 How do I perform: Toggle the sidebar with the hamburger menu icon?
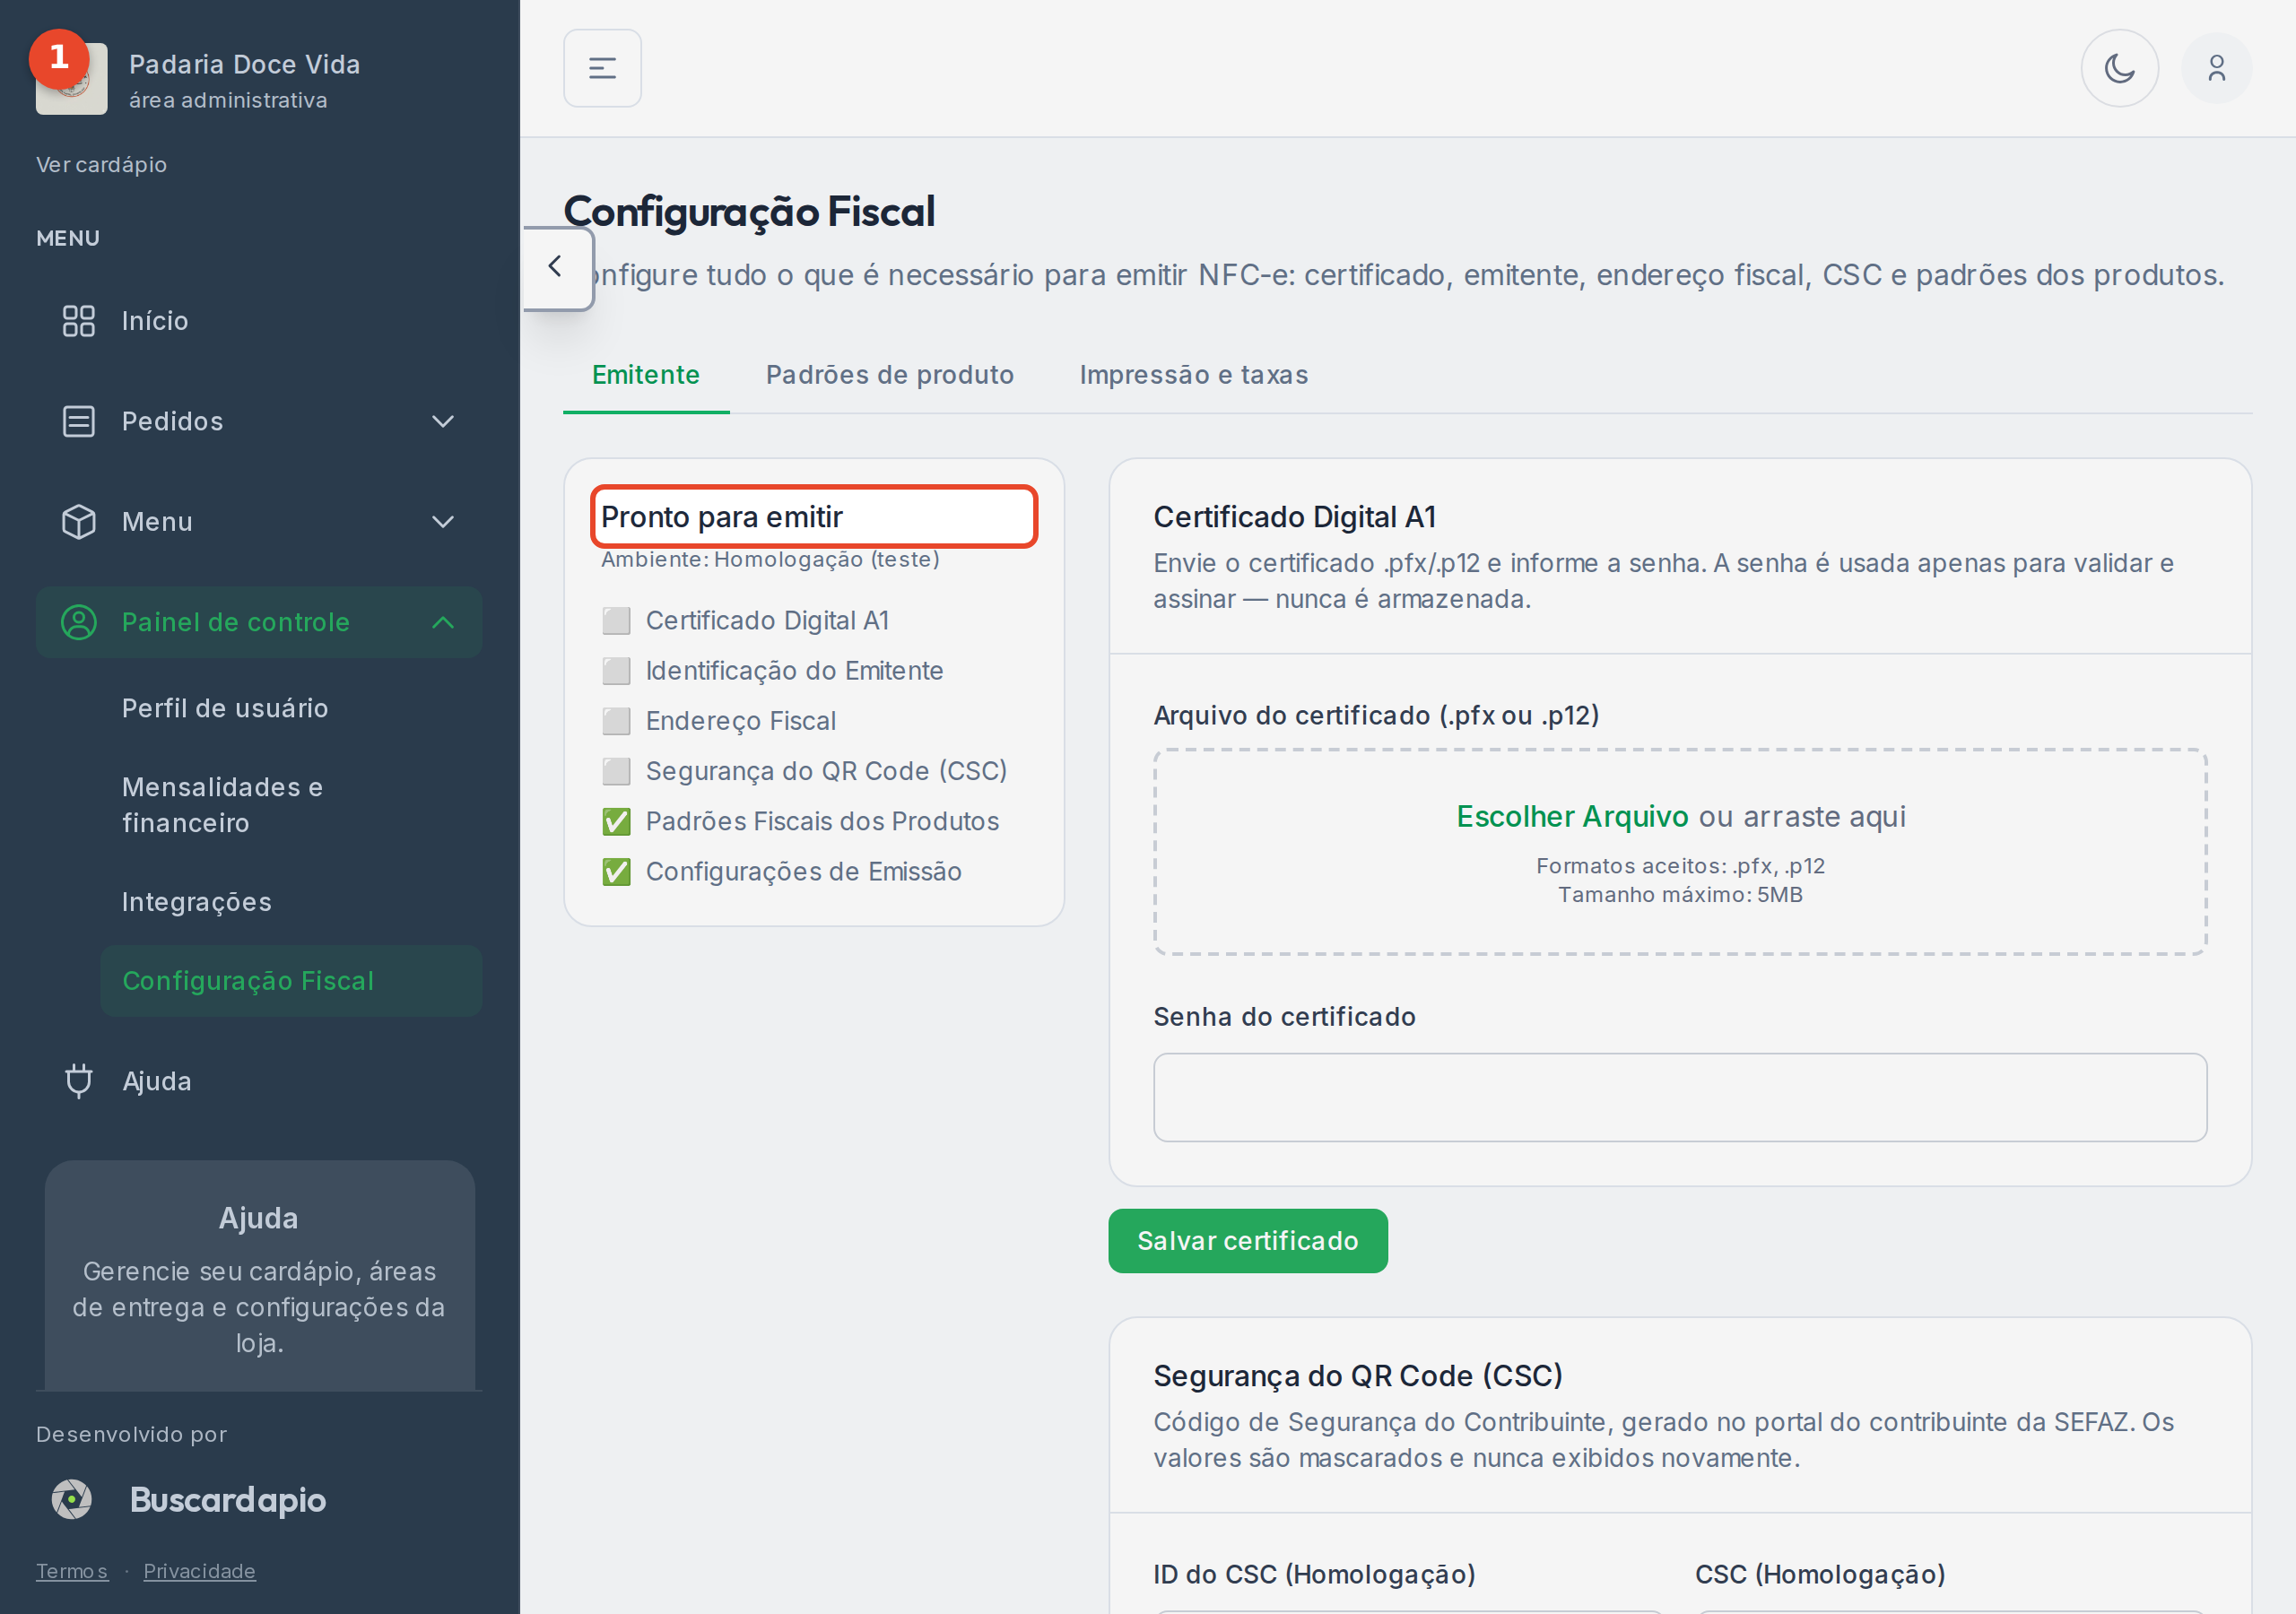pyautogui.click(x=602, y=68)
